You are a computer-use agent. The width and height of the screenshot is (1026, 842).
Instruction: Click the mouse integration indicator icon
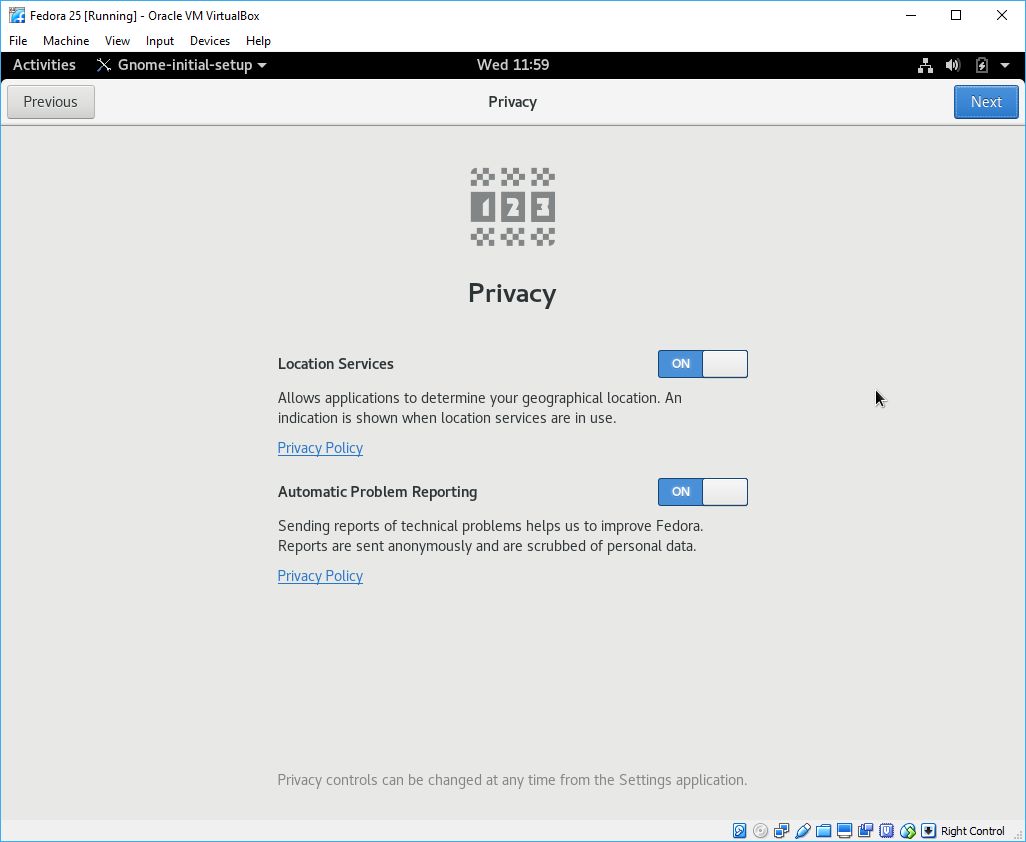pyautogui.click(x=907, y=831)
